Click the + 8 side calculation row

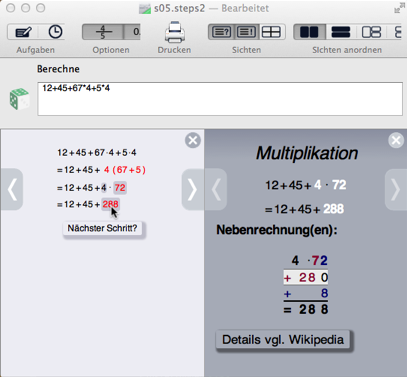[306, 293]
